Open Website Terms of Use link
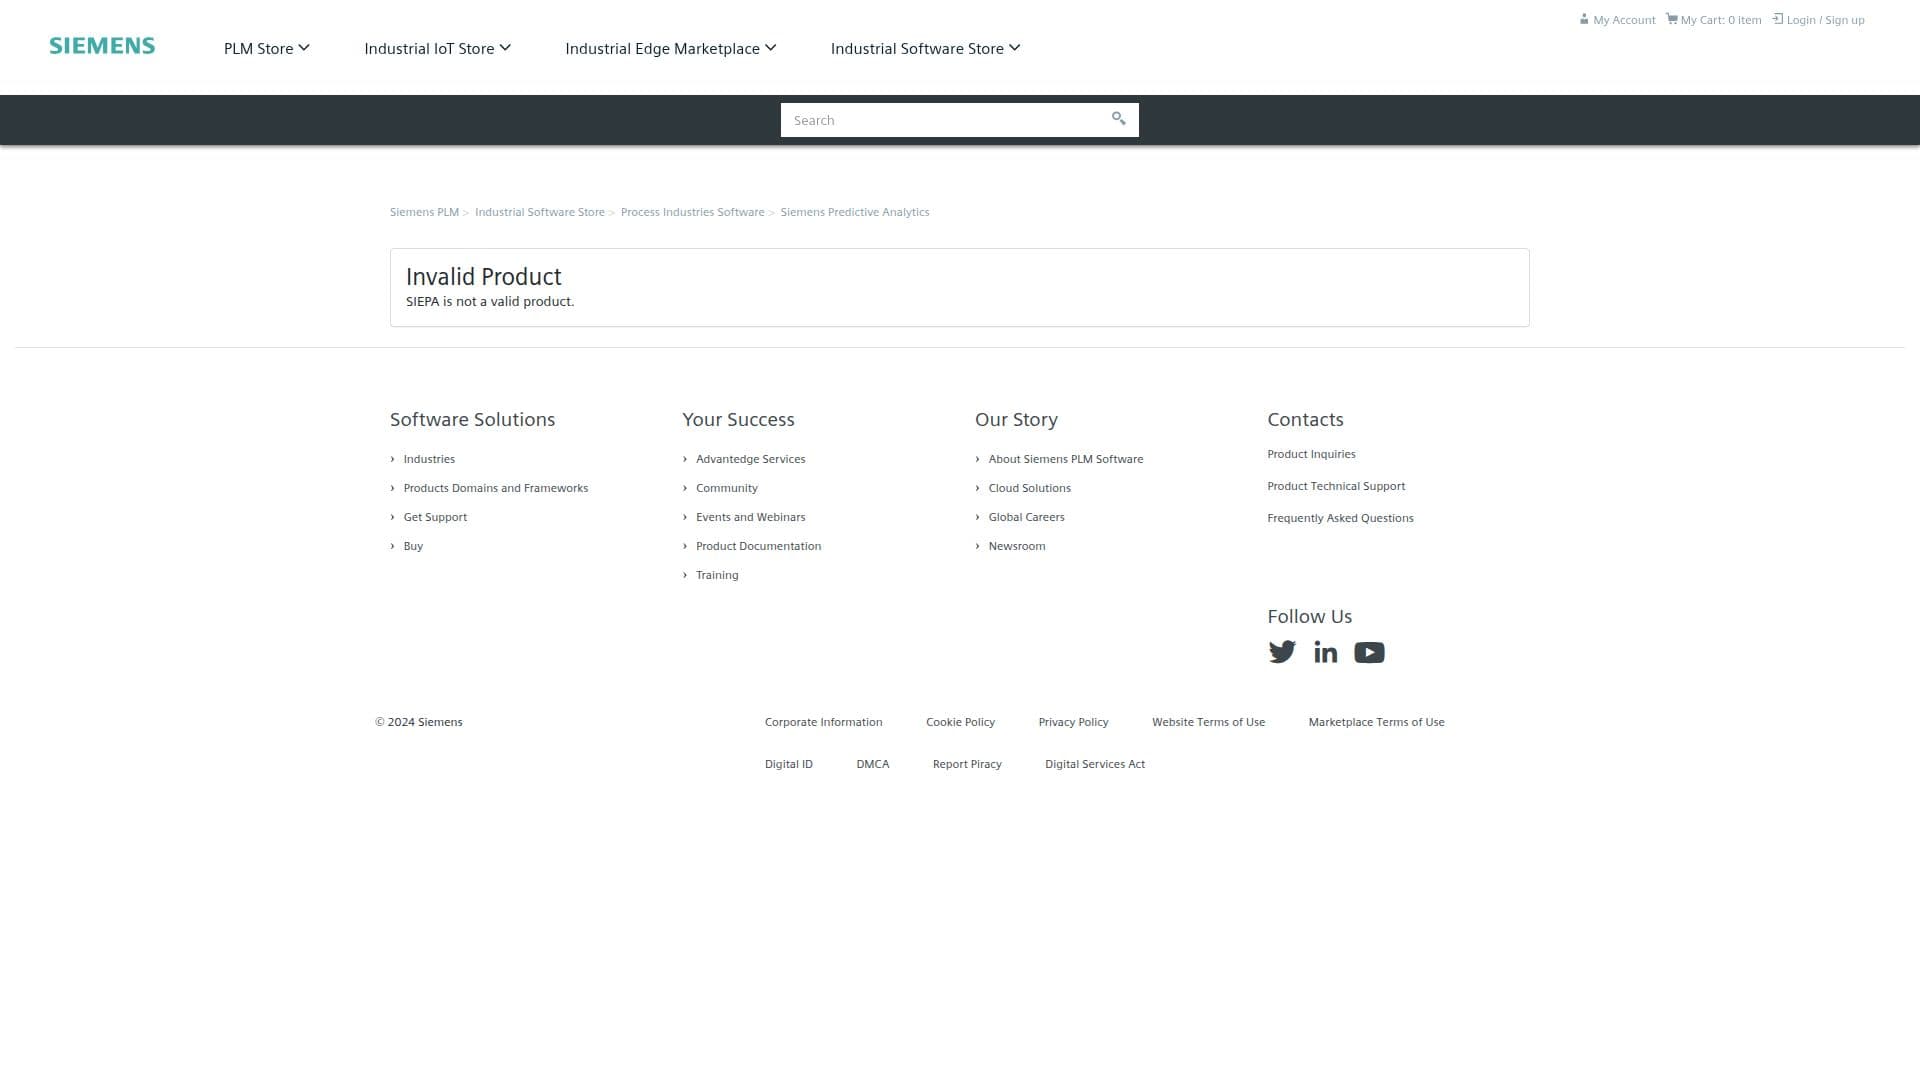 pos(1209,722)
